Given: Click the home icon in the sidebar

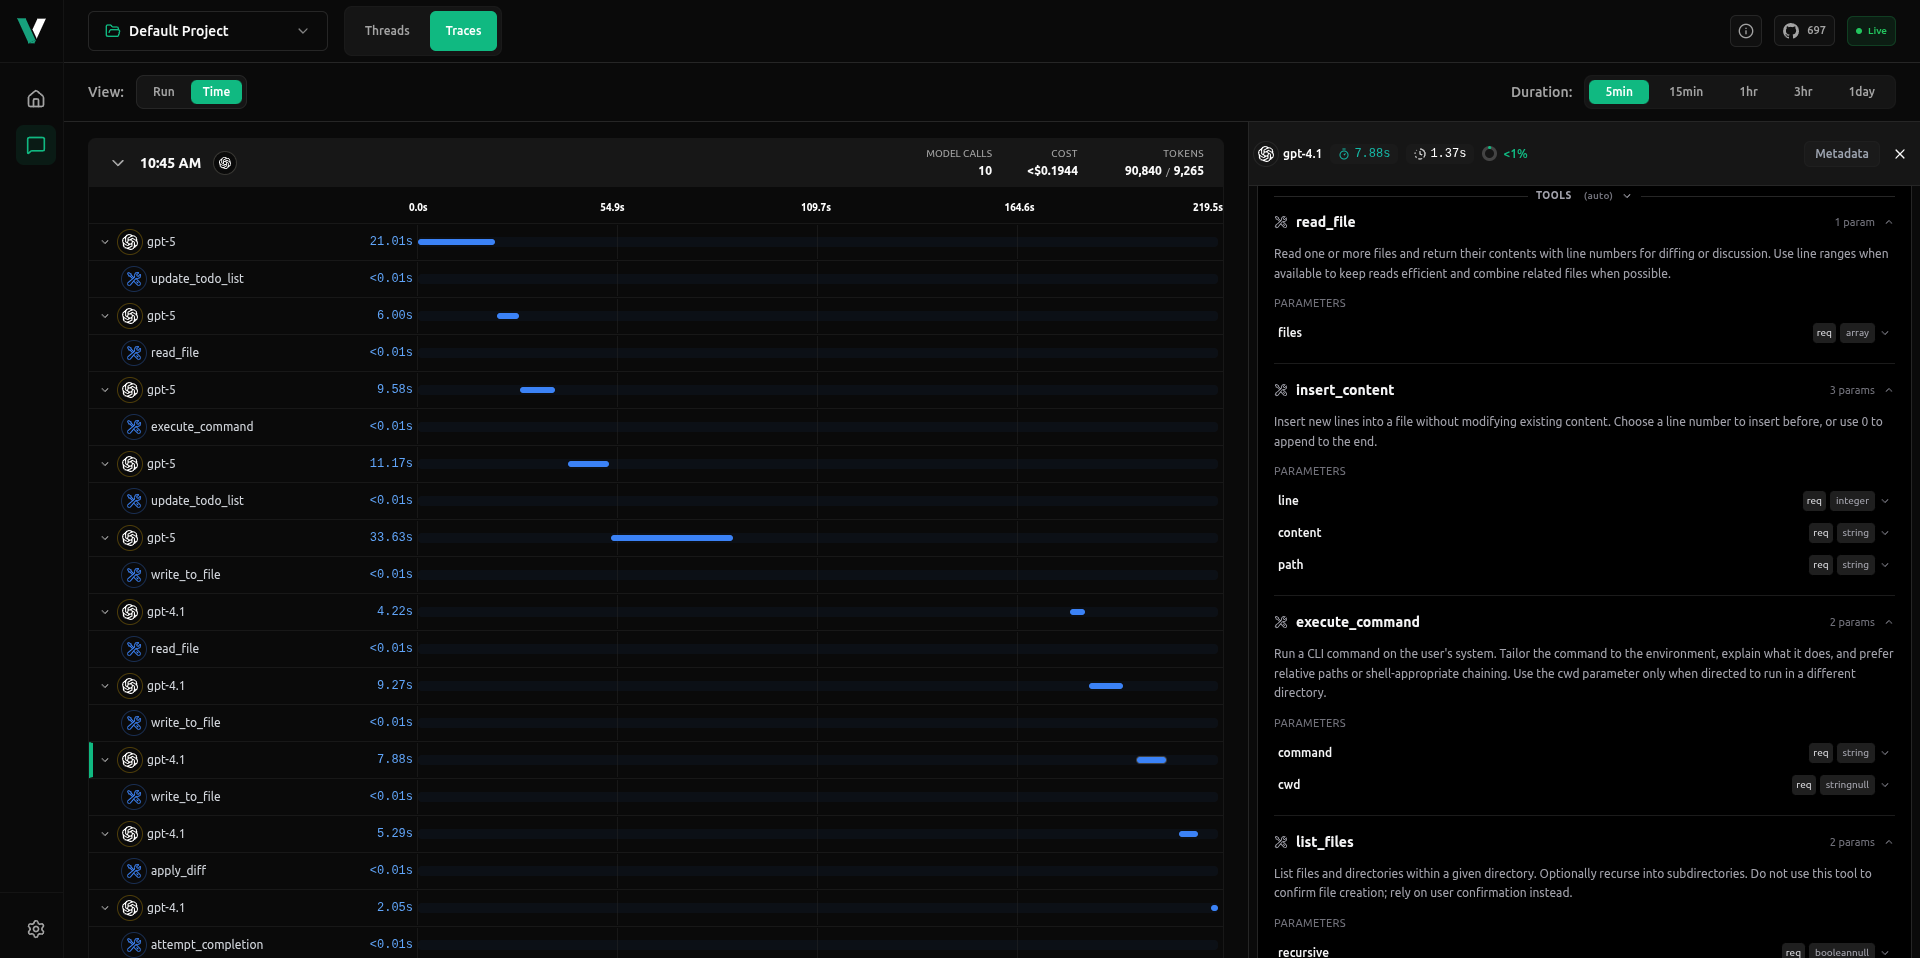Looking at the screenshot, I should [36, 99].
